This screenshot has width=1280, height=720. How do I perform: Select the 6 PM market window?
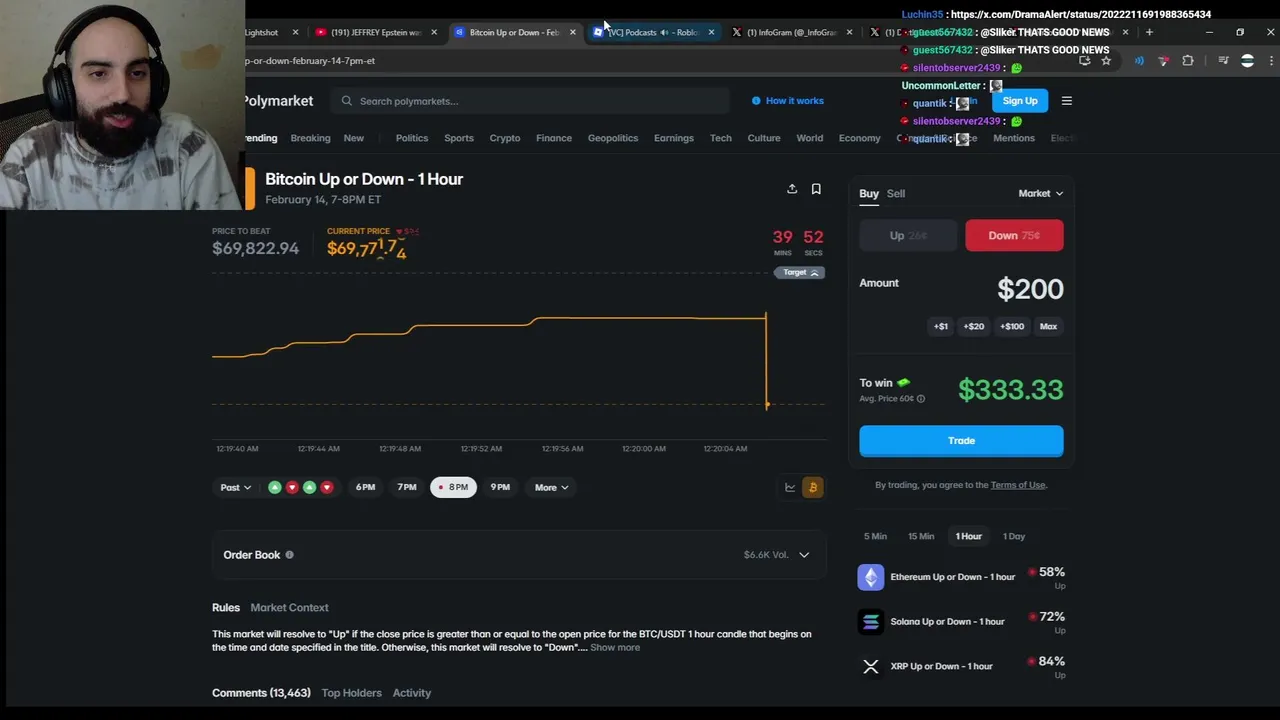pyautogui.click(x=365, y=487)
